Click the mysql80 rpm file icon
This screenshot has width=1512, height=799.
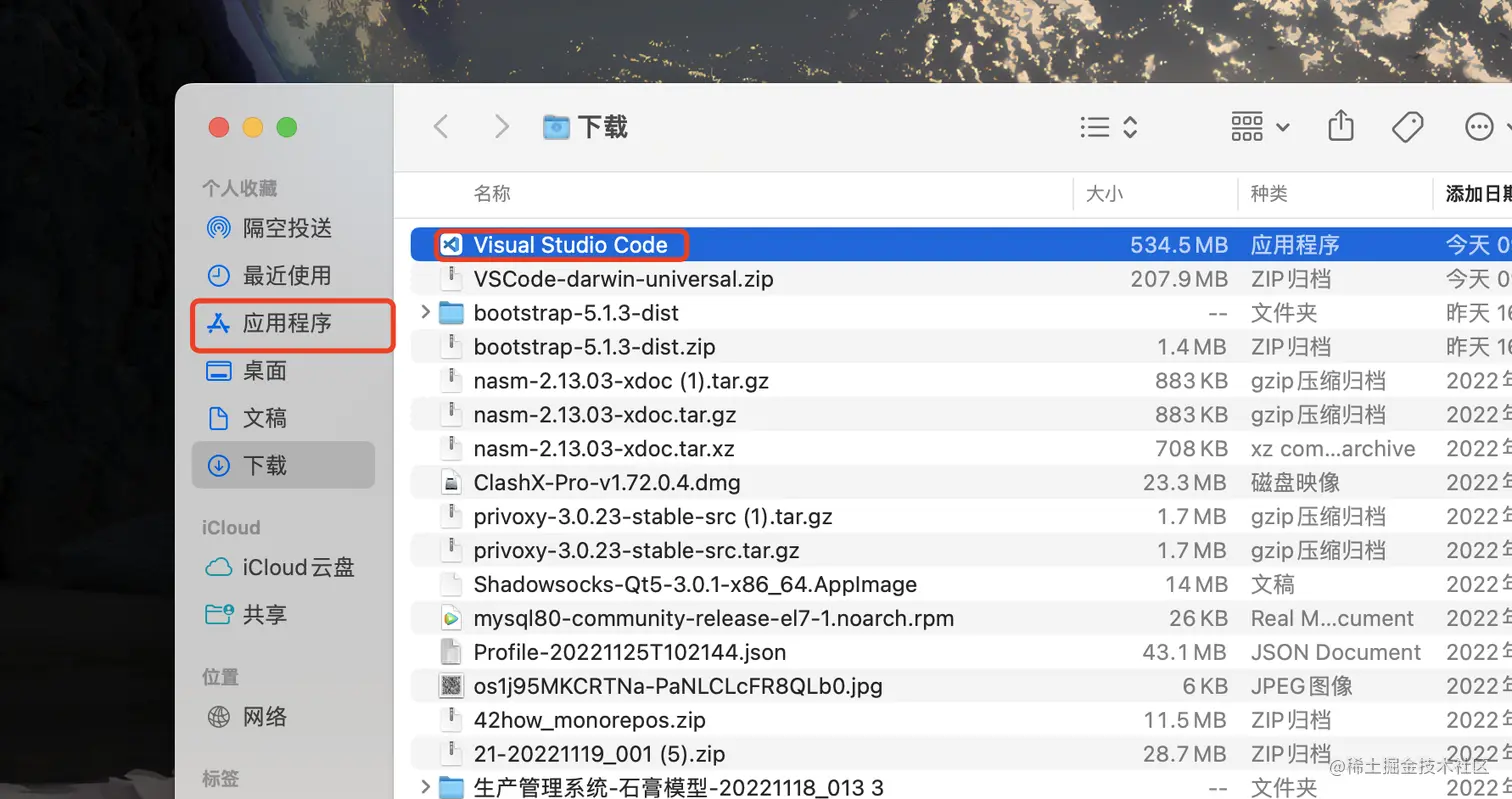pos(452,618)
